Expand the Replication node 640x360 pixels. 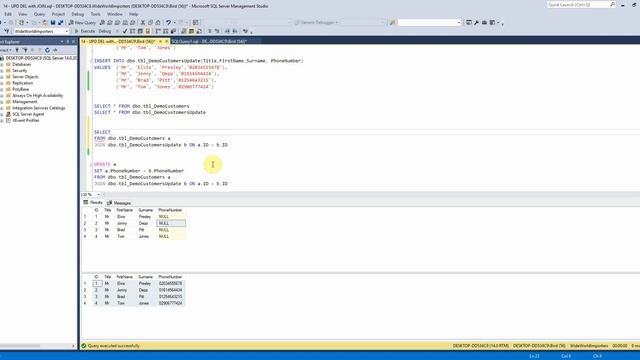2,83
